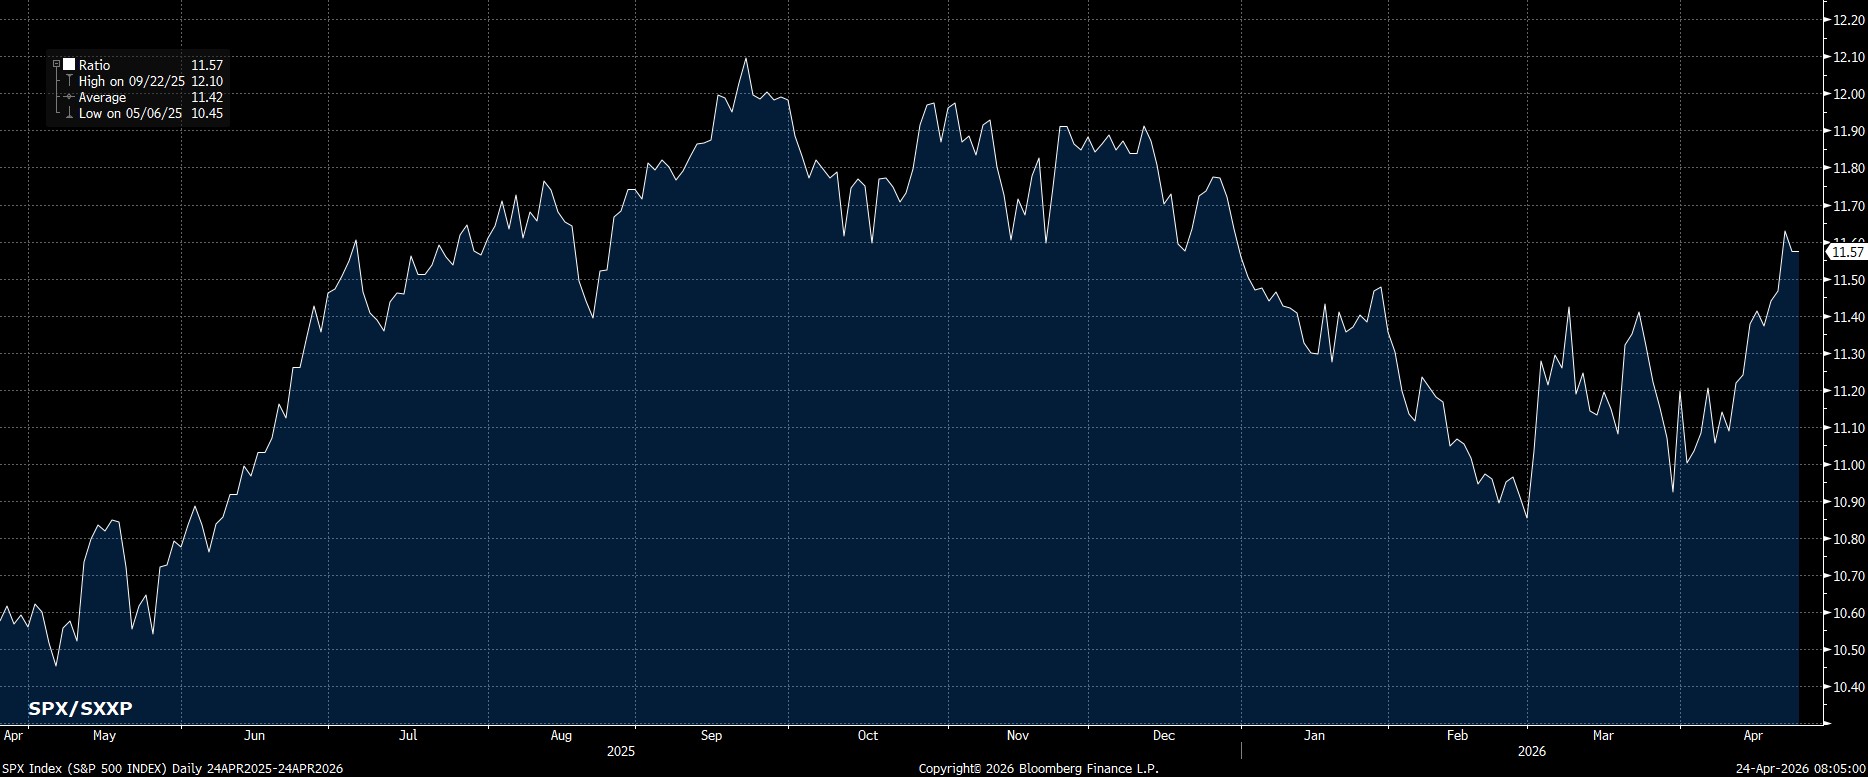
Task: Click the SPX Index daily range footer text
Action: tap(172, 768)
